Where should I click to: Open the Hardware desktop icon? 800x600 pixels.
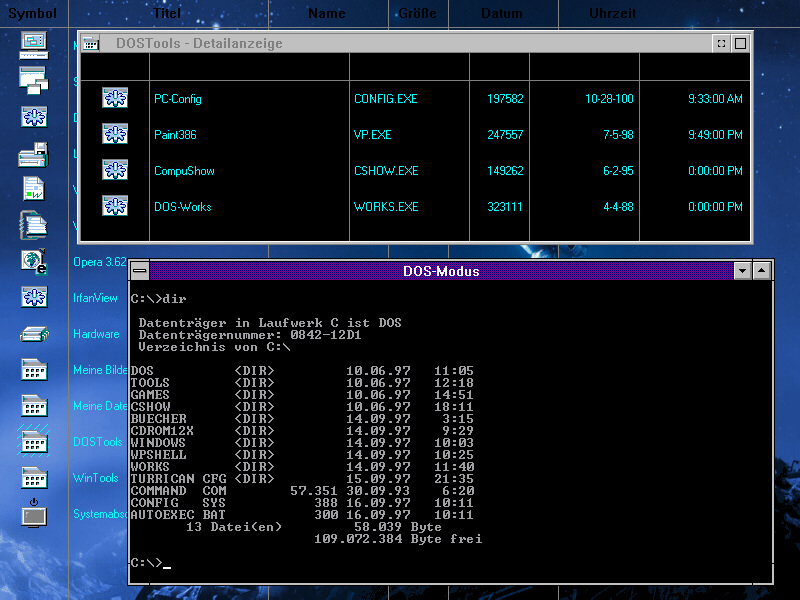click(x=34, y=334)
